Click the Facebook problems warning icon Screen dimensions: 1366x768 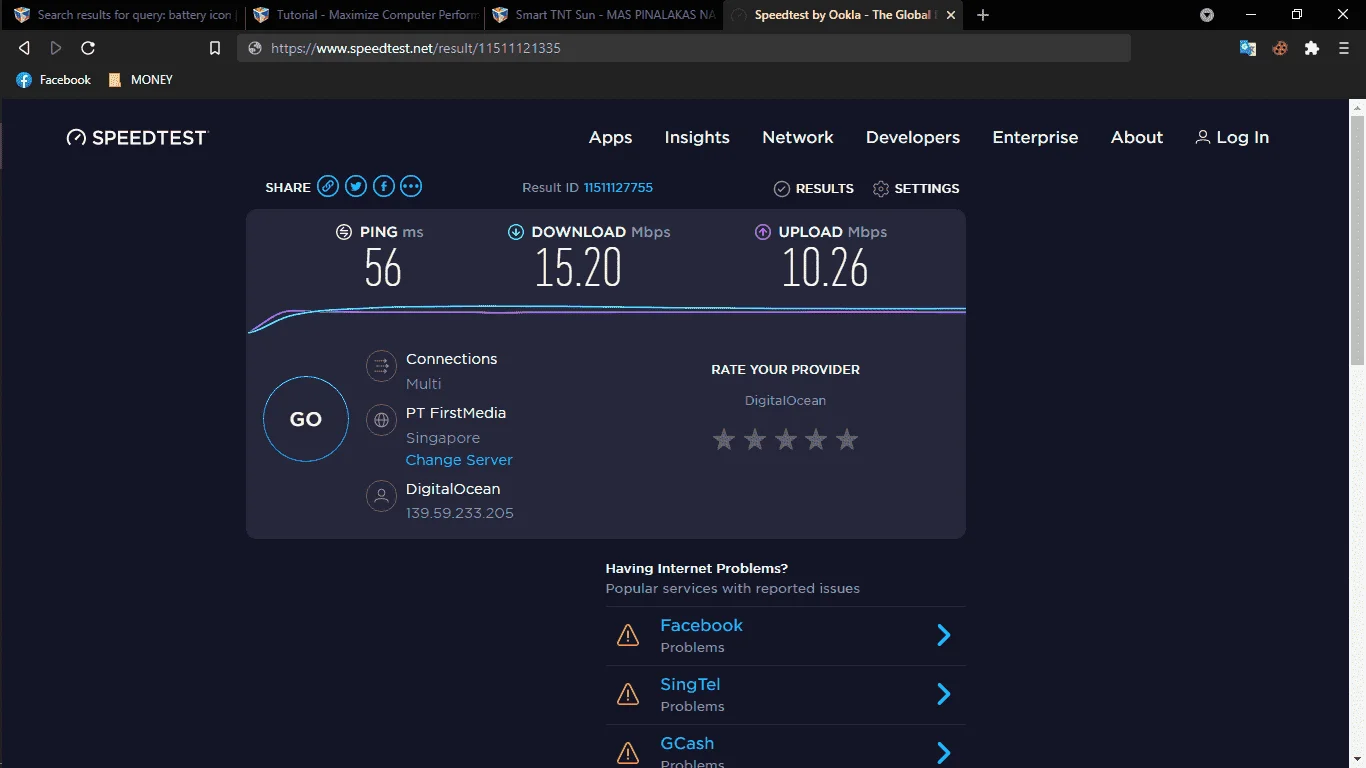point(628,635)
